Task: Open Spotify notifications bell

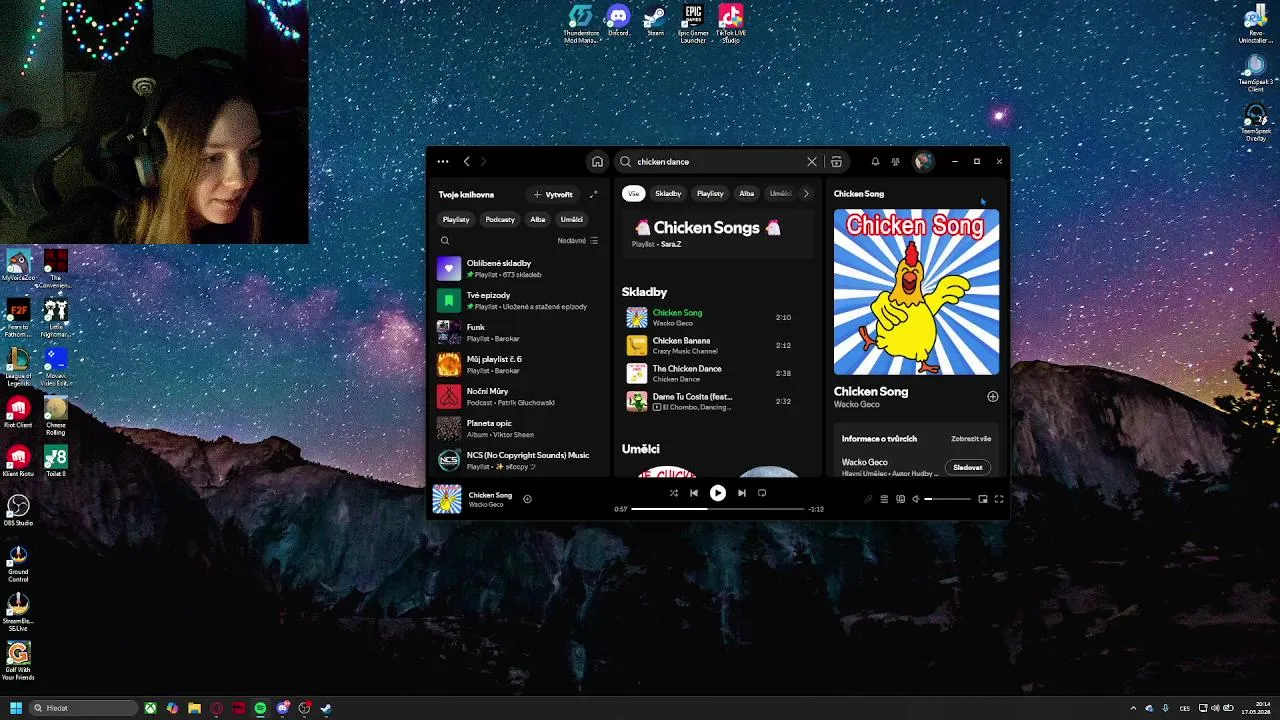Action: click(875, 161)
